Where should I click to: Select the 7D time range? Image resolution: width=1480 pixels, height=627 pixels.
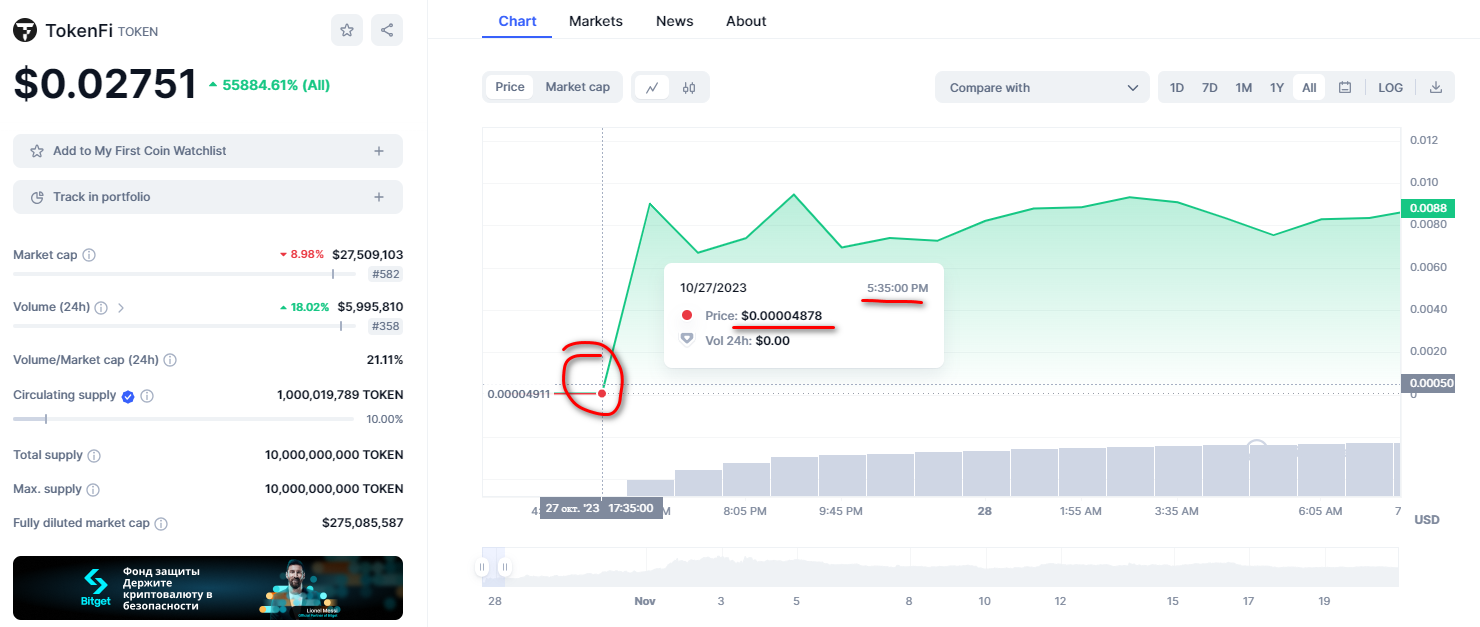(x=1209, y=88)
